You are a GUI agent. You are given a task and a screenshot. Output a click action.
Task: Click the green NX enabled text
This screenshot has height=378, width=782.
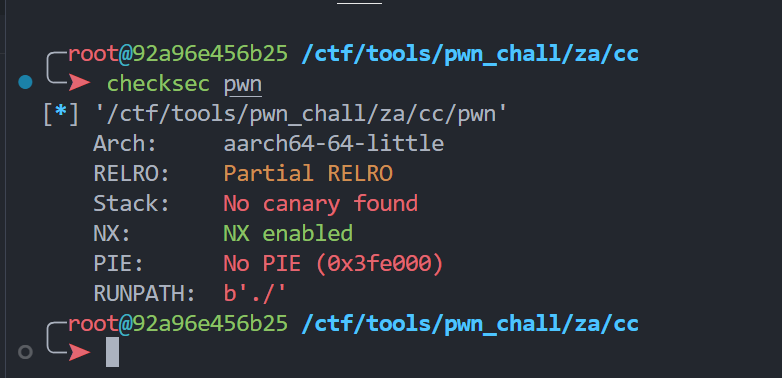[x=288, y=233]
